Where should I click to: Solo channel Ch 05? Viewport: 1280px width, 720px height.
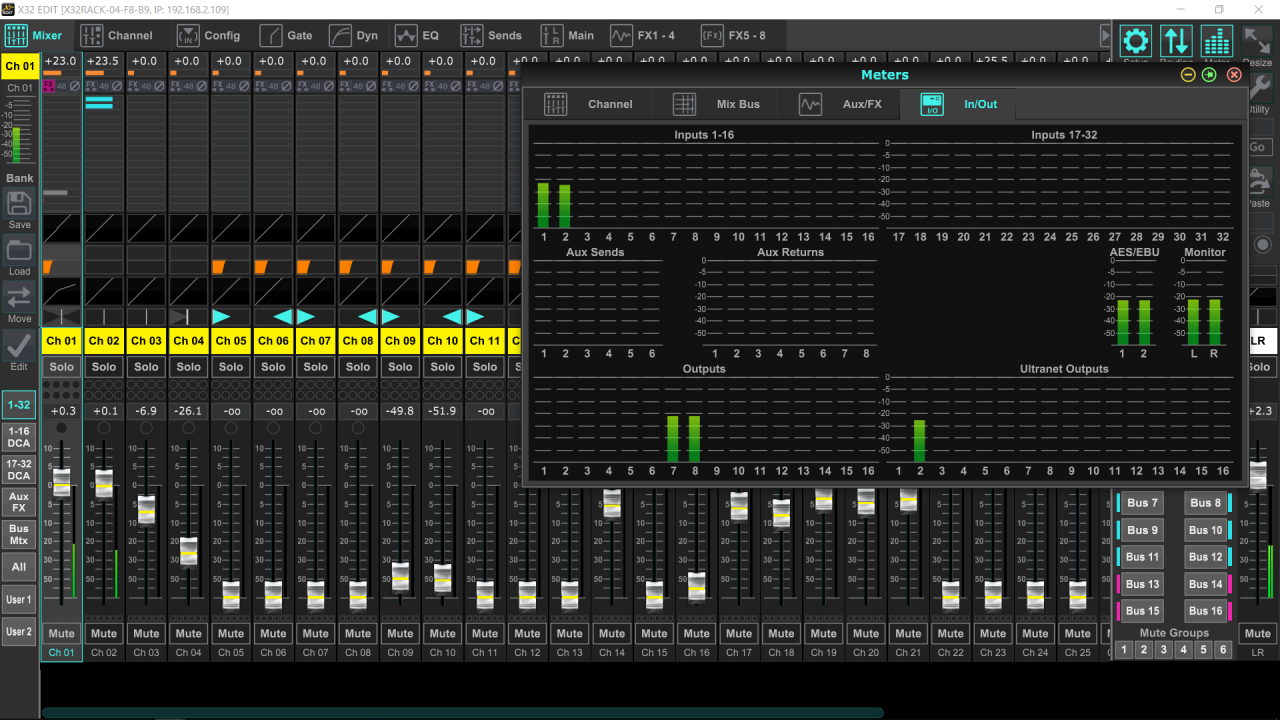click(x=231, y=367)
